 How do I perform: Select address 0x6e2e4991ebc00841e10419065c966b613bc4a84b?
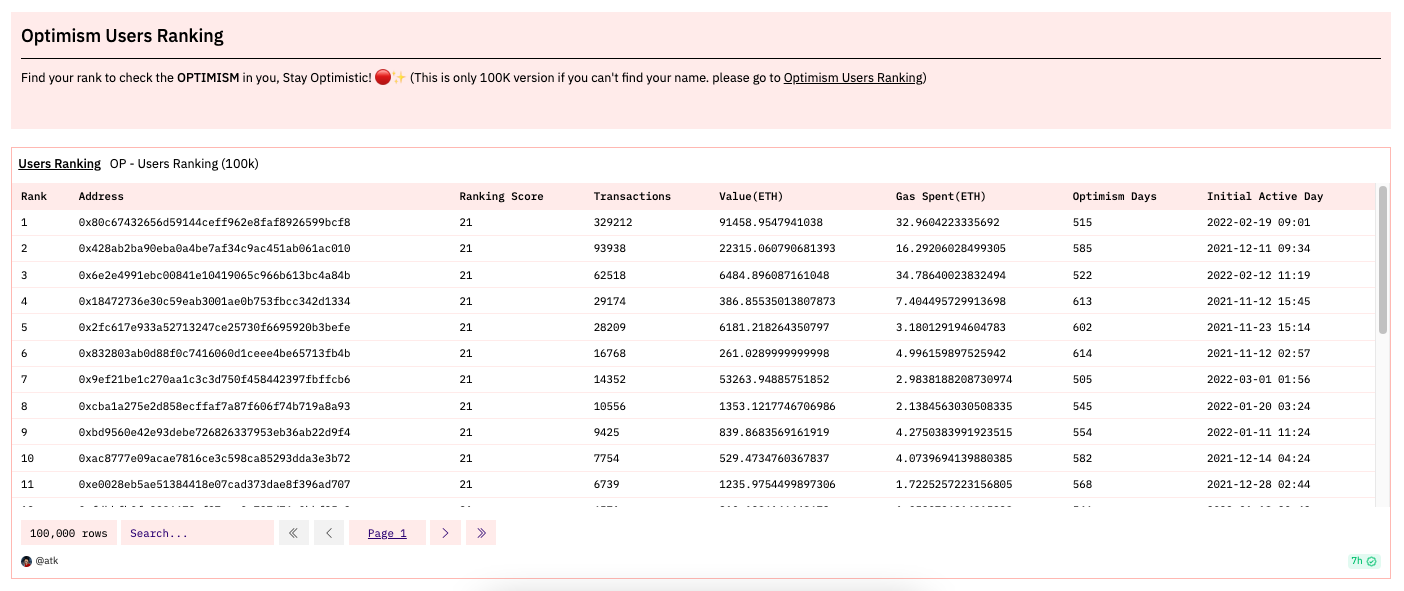[214, 275]
